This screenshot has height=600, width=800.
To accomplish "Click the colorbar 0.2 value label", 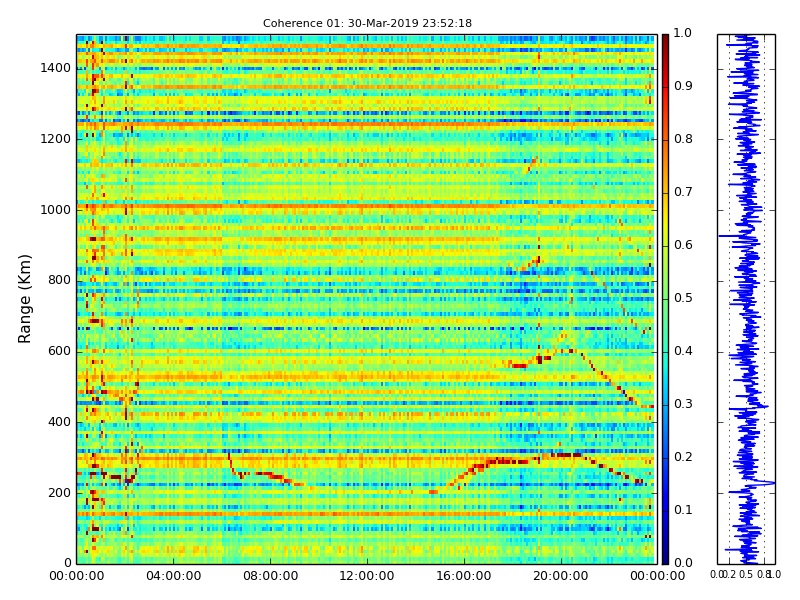I will pyautogui.click(x=683, y=457).
